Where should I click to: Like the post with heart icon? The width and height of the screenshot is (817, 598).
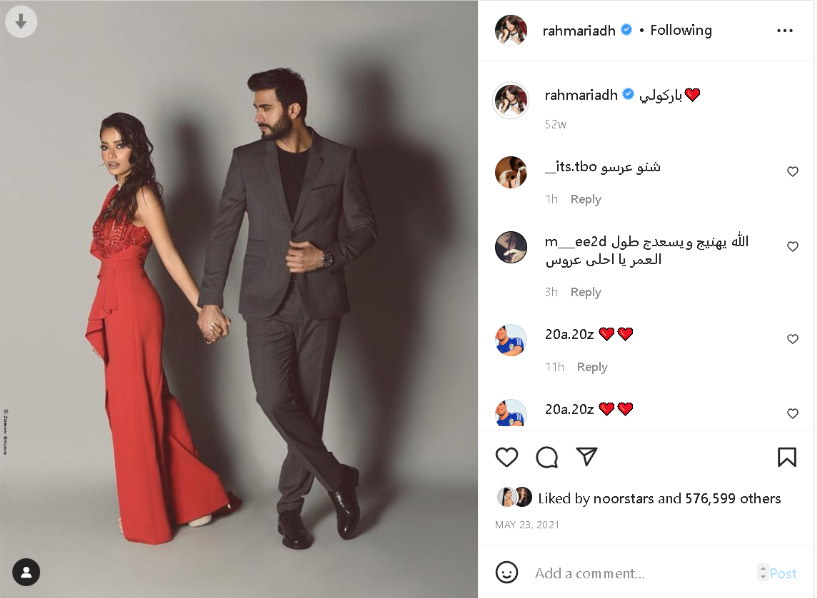point(506,457)
